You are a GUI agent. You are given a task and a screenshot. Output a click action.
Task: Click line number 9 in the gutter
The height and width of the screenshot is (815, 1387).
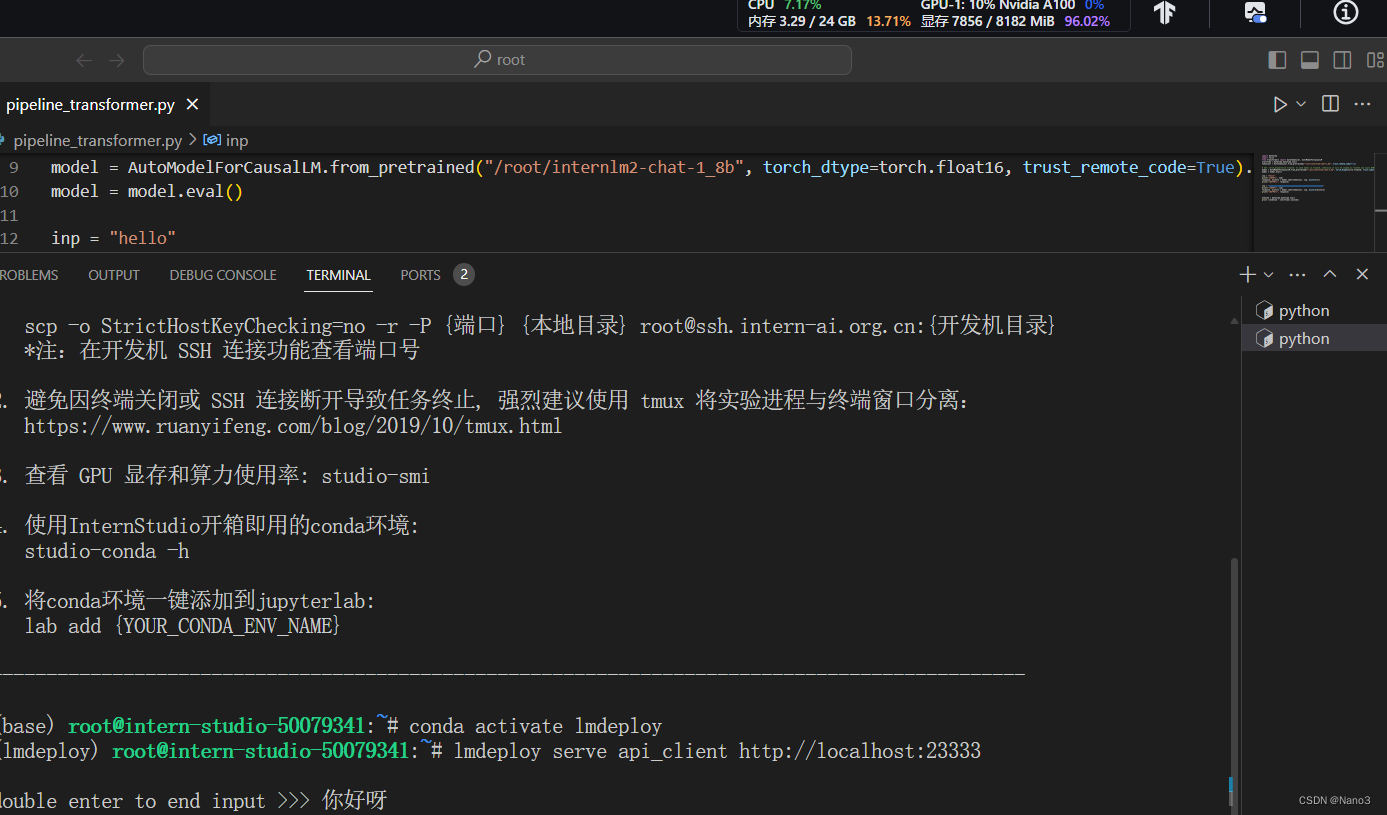click(x=14, y=167)
